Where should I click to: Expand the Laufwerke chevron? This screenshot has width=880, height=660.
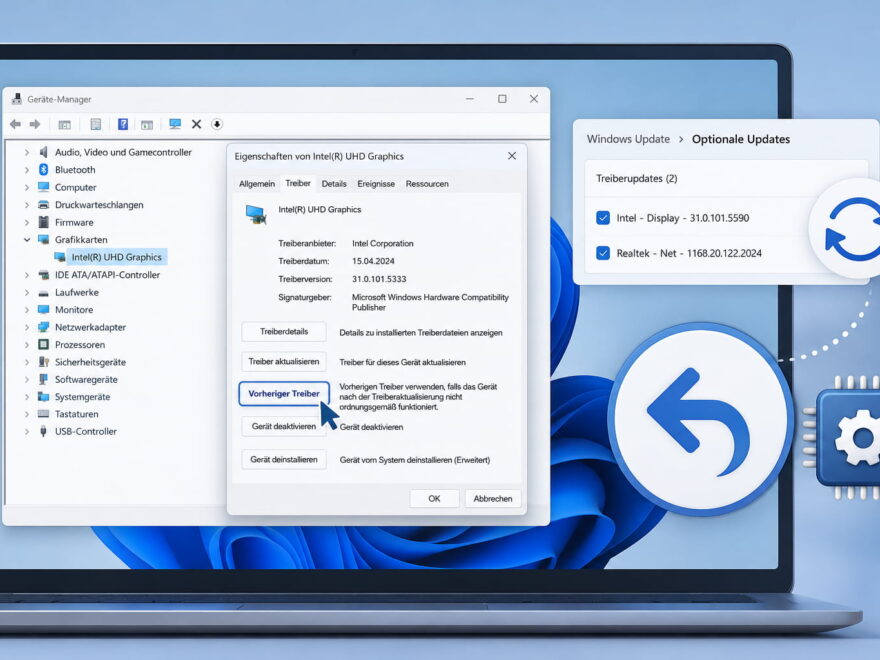coord(26,292)
